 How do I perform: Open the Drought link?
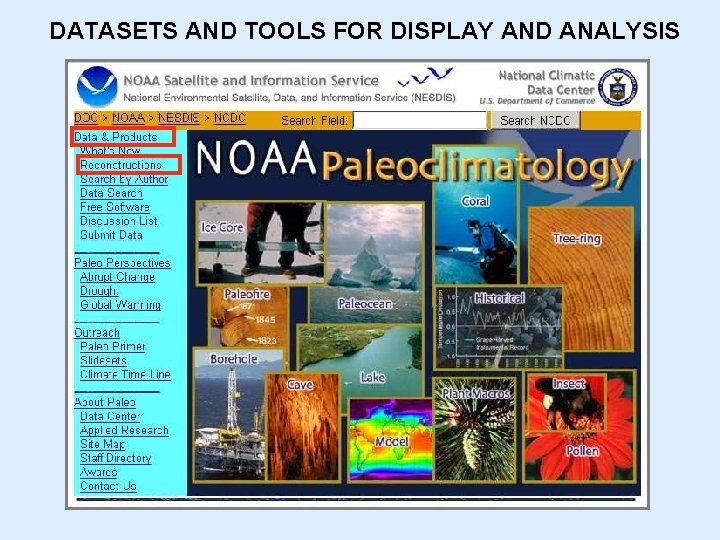pos(99,291)
